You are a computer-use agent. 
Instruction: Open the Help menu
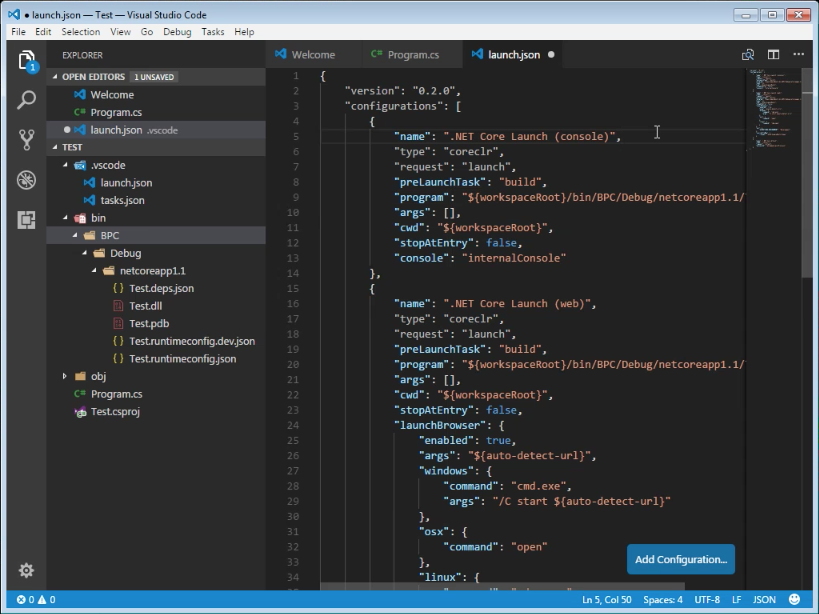click(244, 32)
